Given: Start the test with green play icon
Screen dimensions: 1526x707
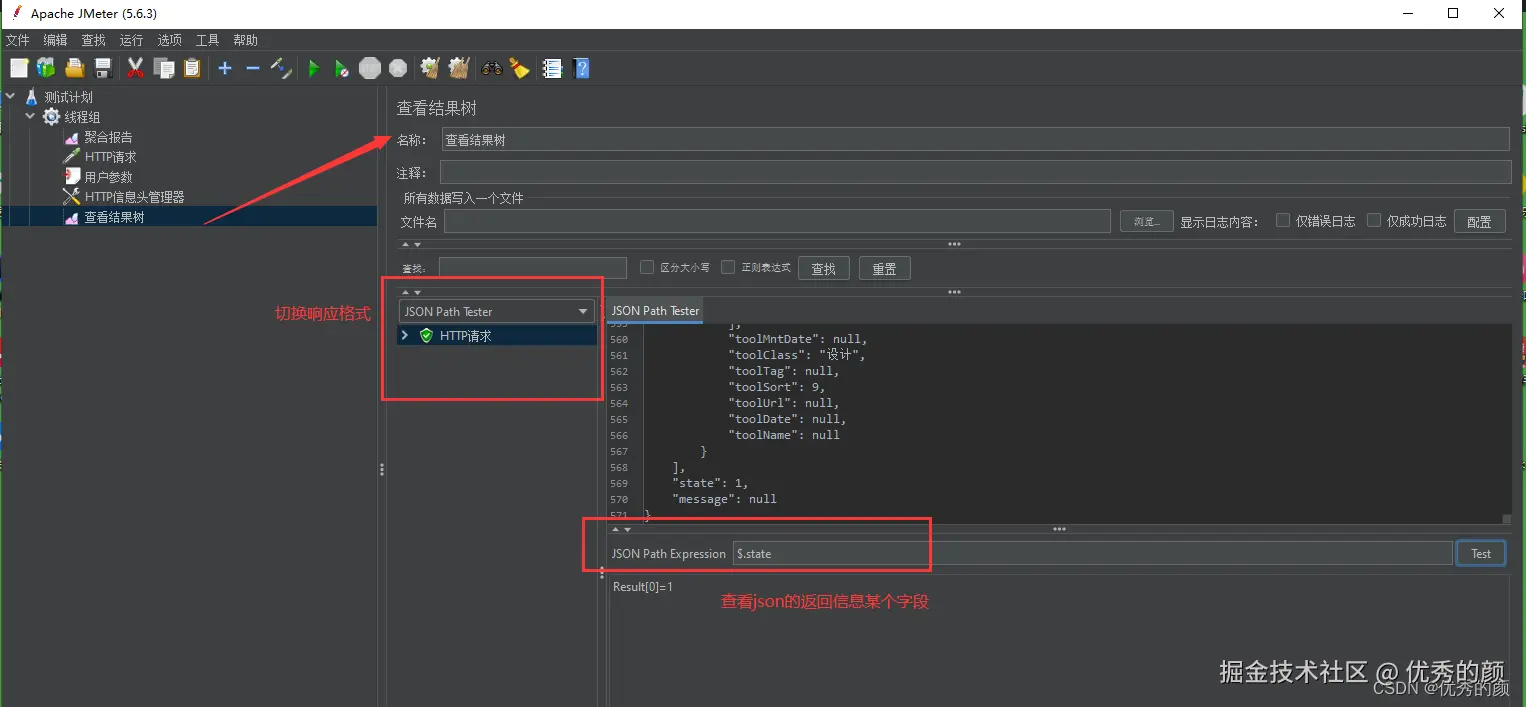Looking at the screenshot, I should (x=314, y=68).
